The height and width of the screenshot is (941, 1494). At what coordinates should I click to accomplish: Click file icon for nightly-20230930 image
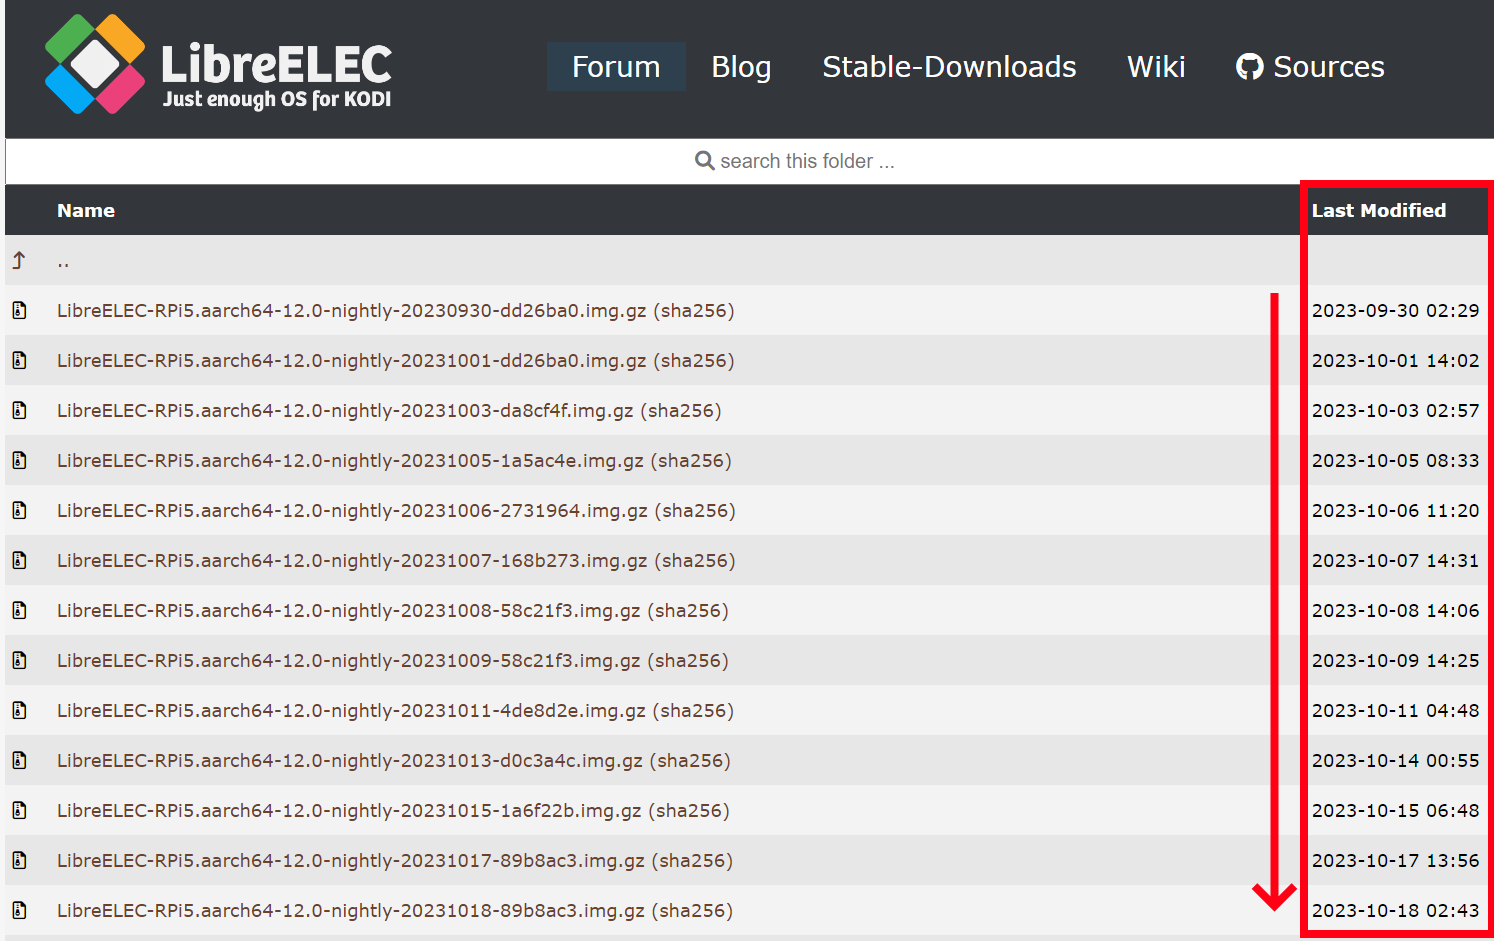19,311
